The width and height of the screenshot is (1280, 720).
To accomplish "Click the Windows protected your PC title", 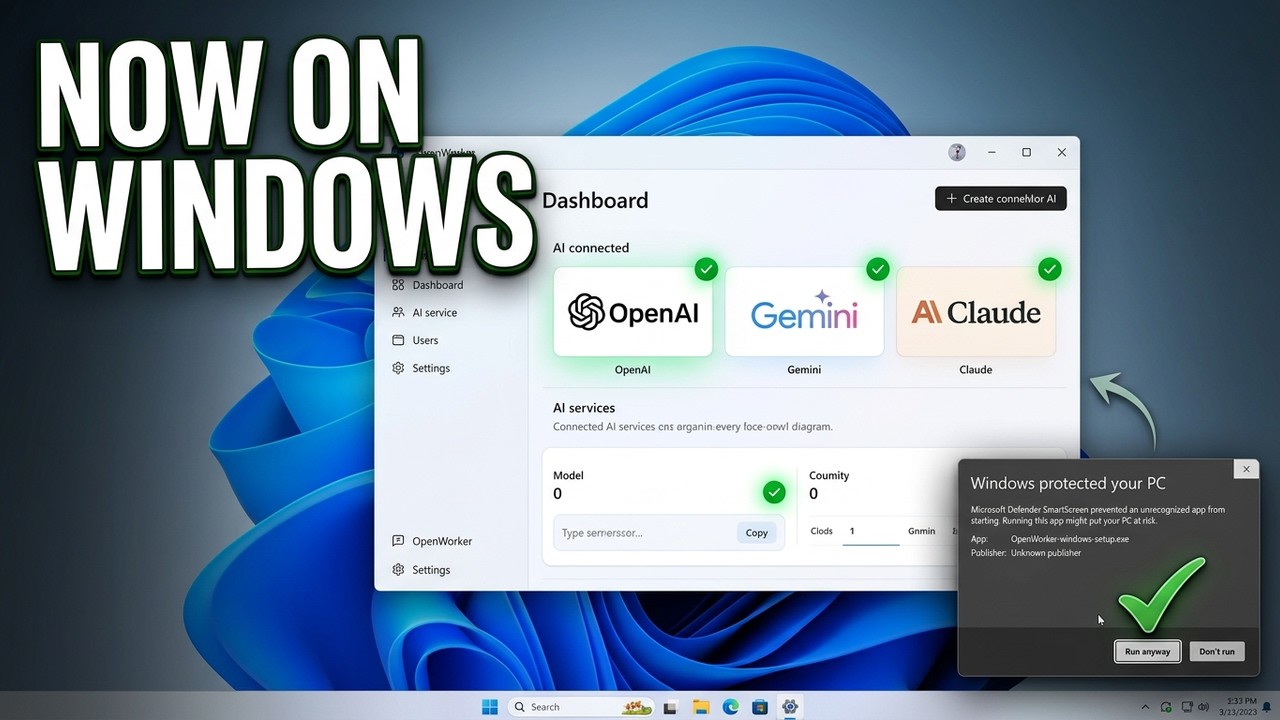I will tap(1068, 483).
